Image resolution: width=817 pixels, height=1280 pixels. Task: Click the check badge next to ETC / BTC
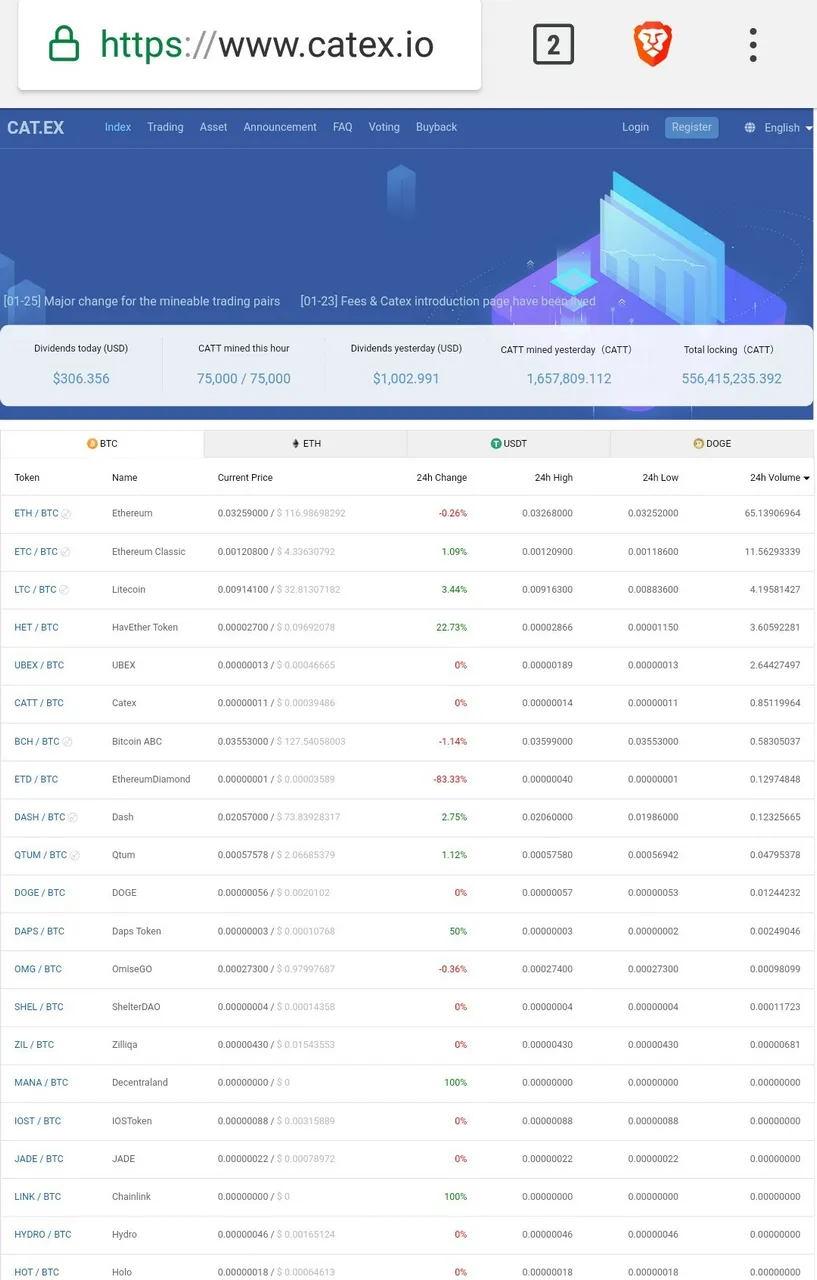(66, 552)
